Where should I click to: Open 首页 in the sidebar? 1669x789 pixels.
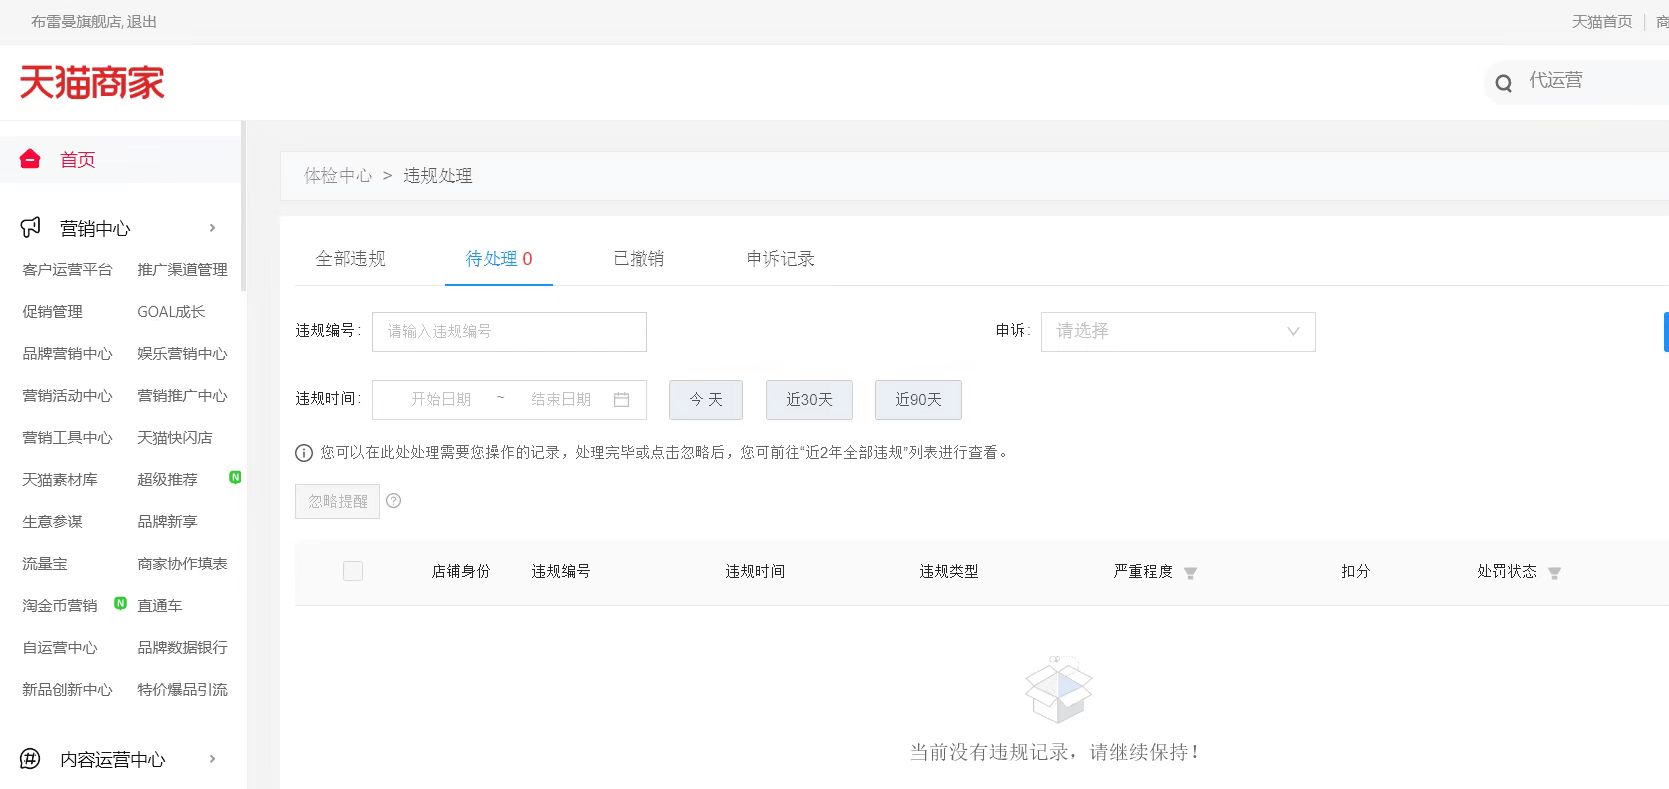coord(78,160)
